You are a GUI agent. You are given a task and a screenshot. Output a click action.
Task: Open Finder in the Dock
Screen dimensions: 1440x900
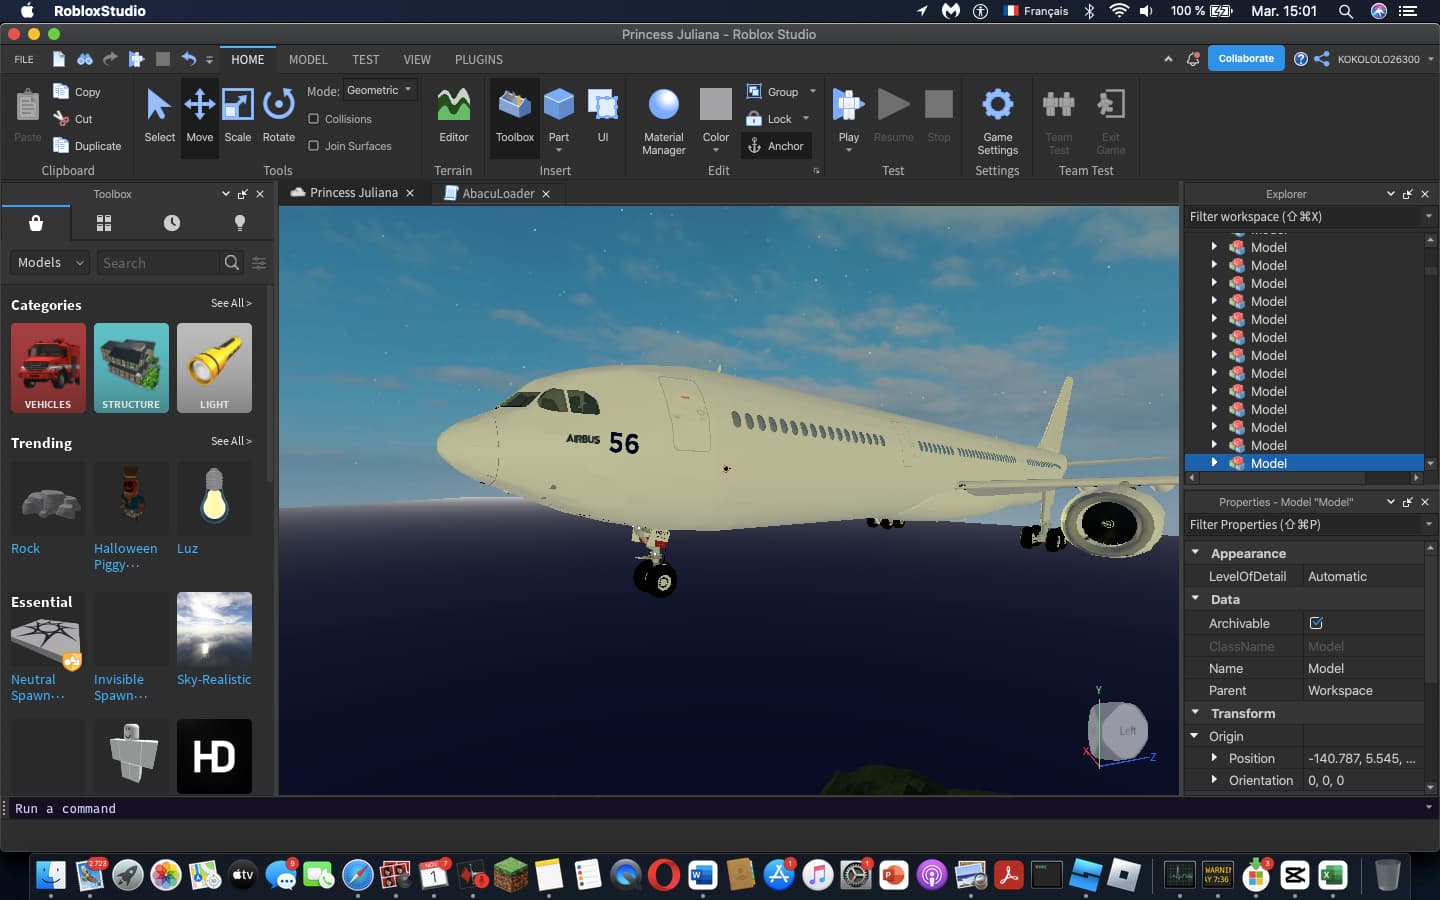point(51,875)
